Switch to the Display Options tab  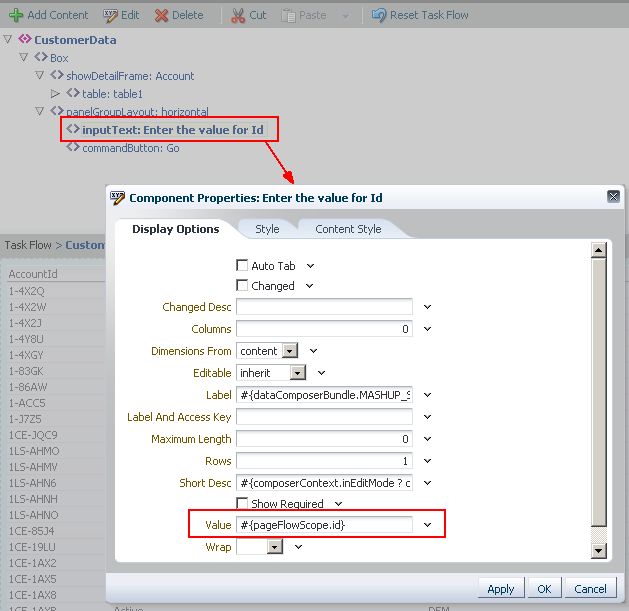[176, 229]
